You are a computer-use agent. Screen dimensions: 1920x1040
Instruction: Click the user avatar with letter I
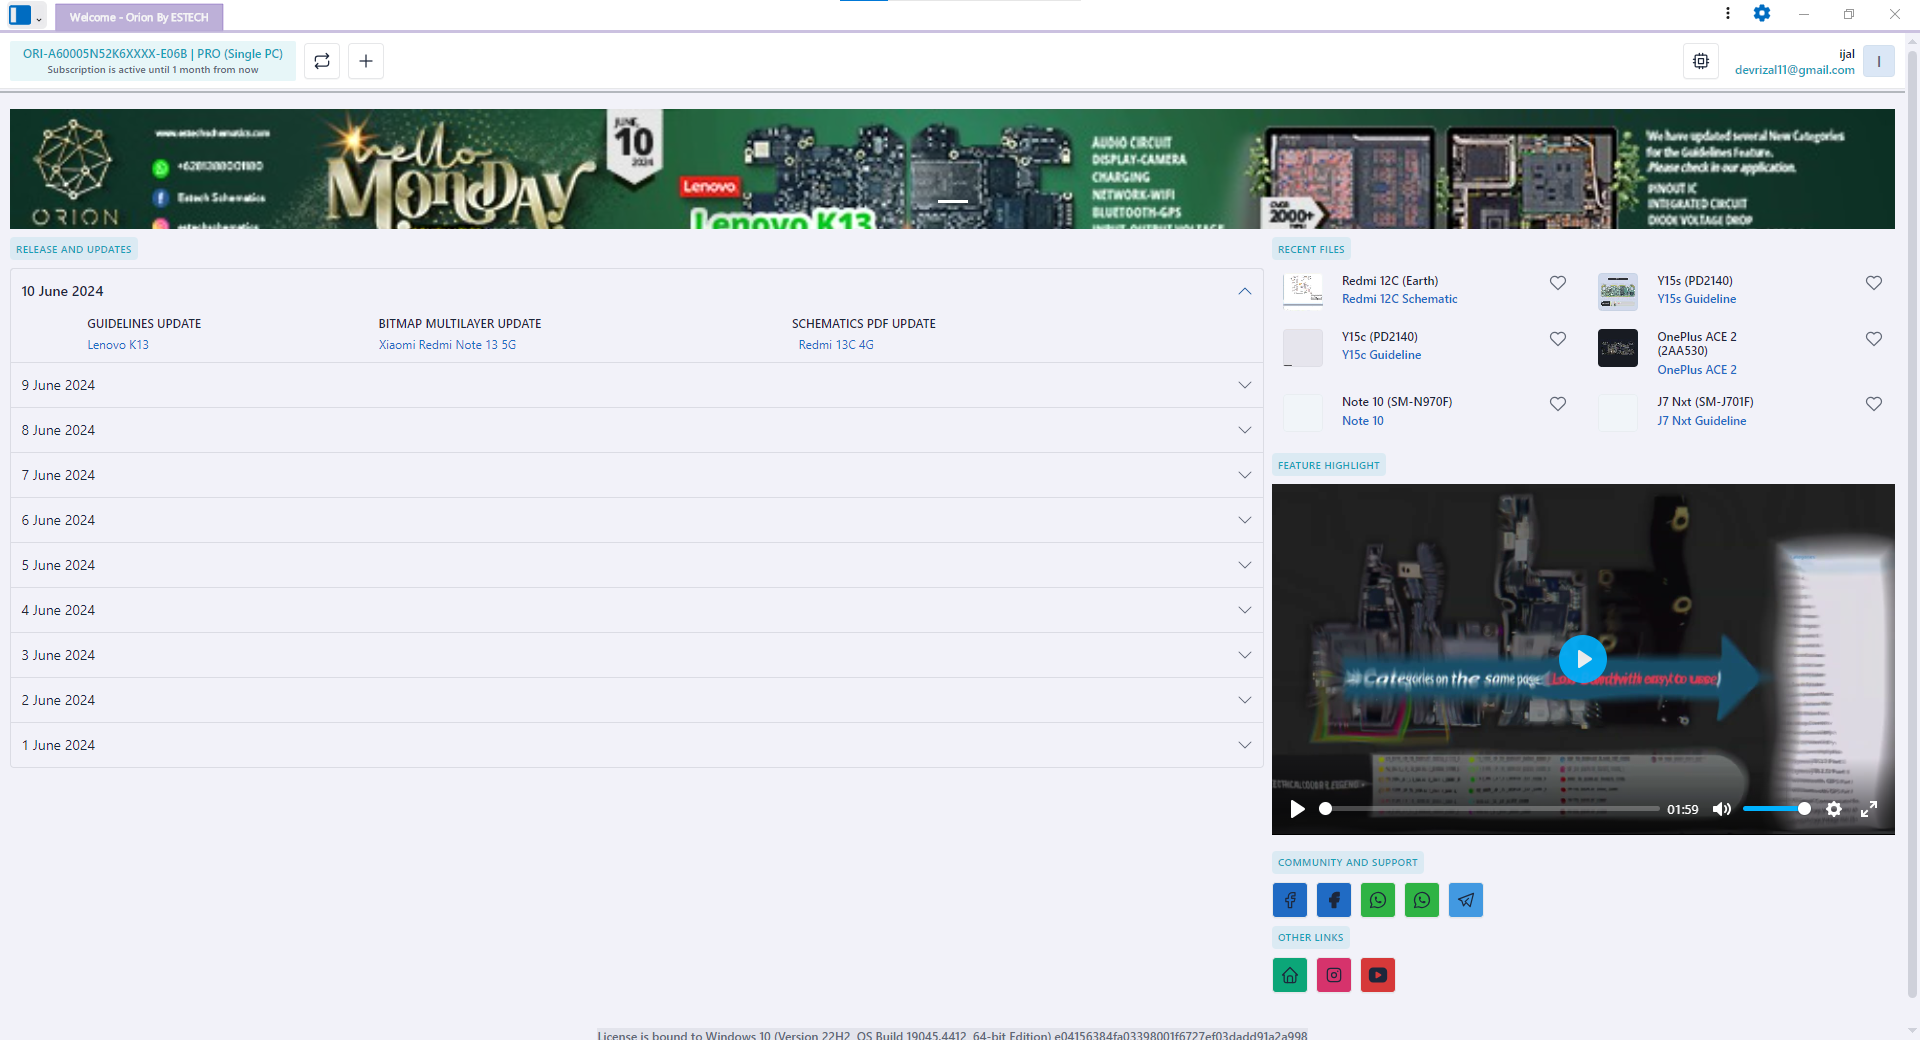pyautogui.click(x=1879, y=61)
